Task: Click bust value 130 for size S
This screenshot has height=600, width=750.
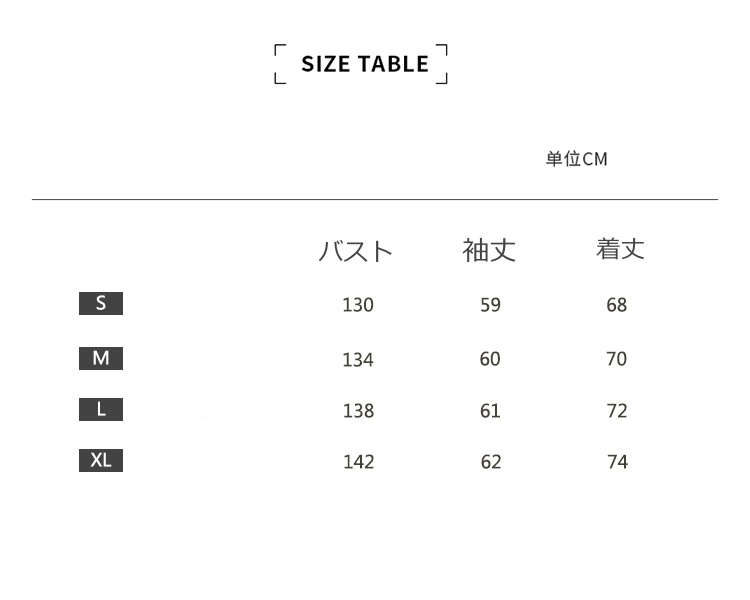Action: 358,305
